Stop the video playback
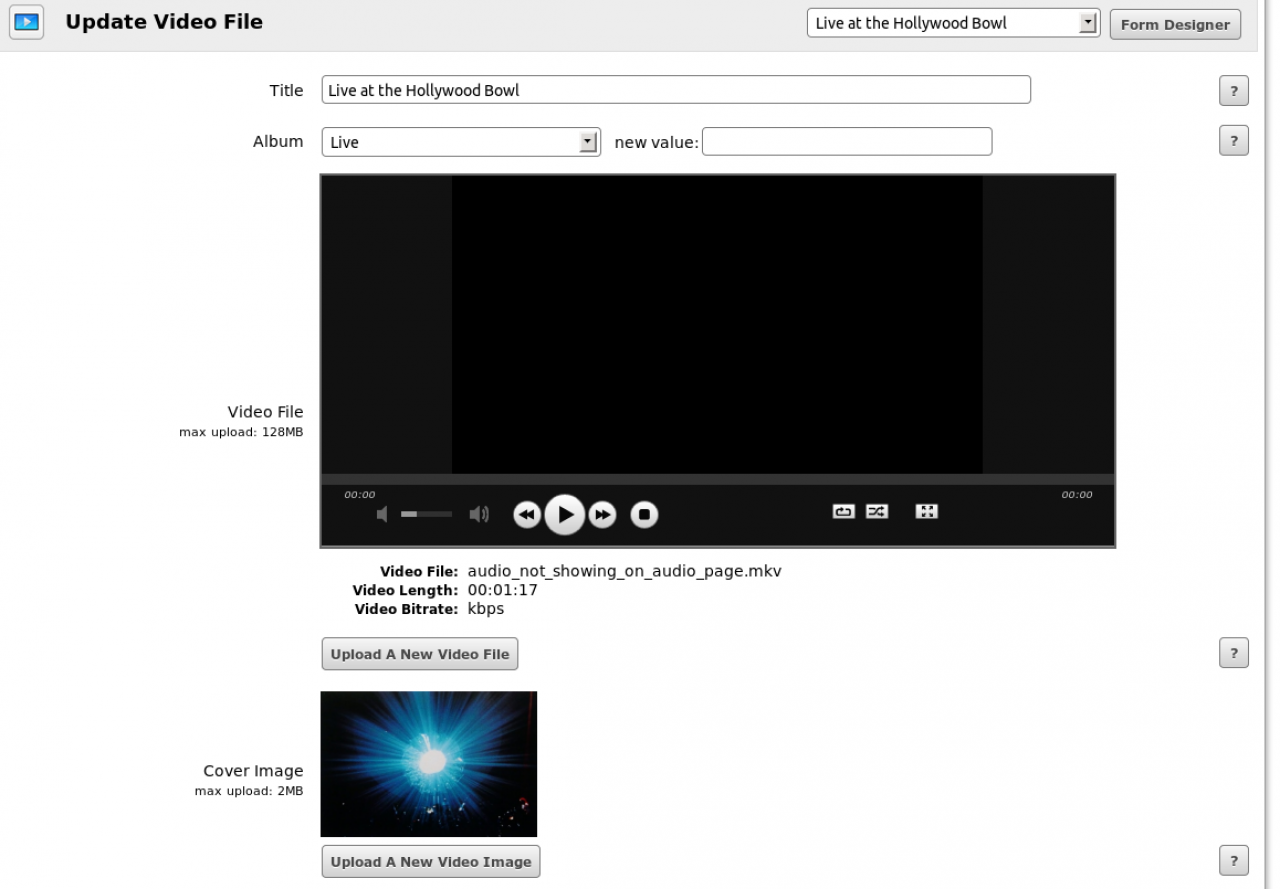The height and width of the screenshot is (889, 1280). pos(645,514)
